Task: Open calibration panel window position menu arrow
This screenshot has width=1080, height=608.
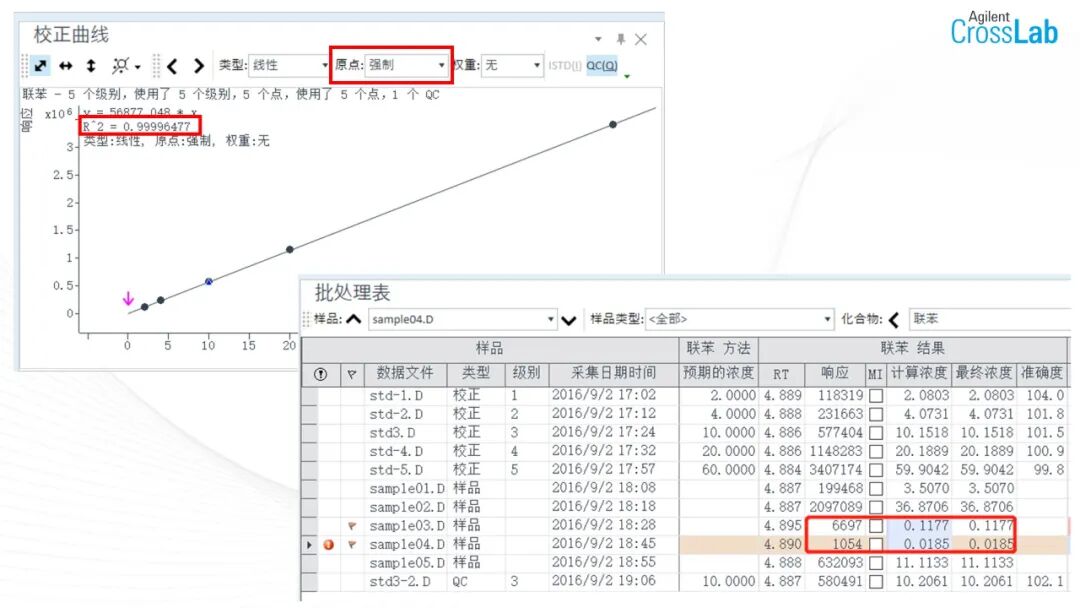Action: pos(598,39)
